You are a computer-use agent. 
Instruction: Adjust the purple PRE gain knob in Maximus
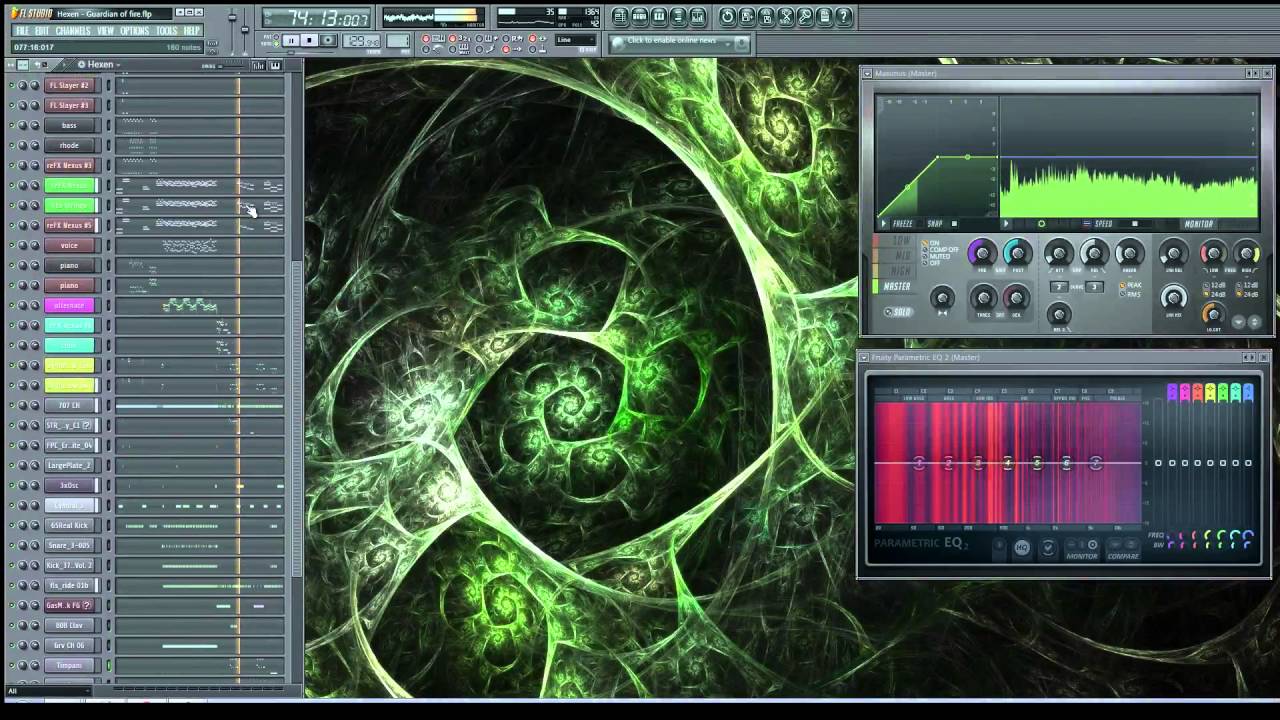pos(982,253)
